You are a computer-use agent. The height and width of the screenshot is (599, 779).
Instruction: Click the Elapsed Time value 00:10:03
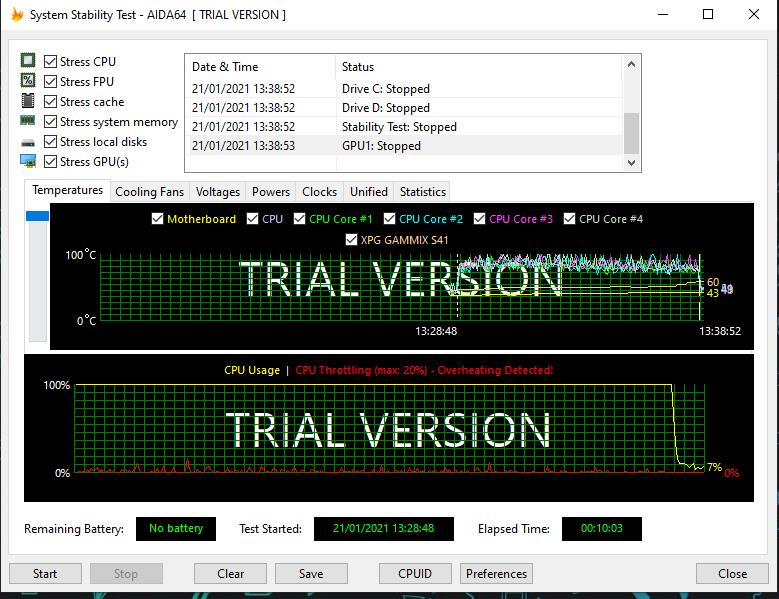point(602,528)
